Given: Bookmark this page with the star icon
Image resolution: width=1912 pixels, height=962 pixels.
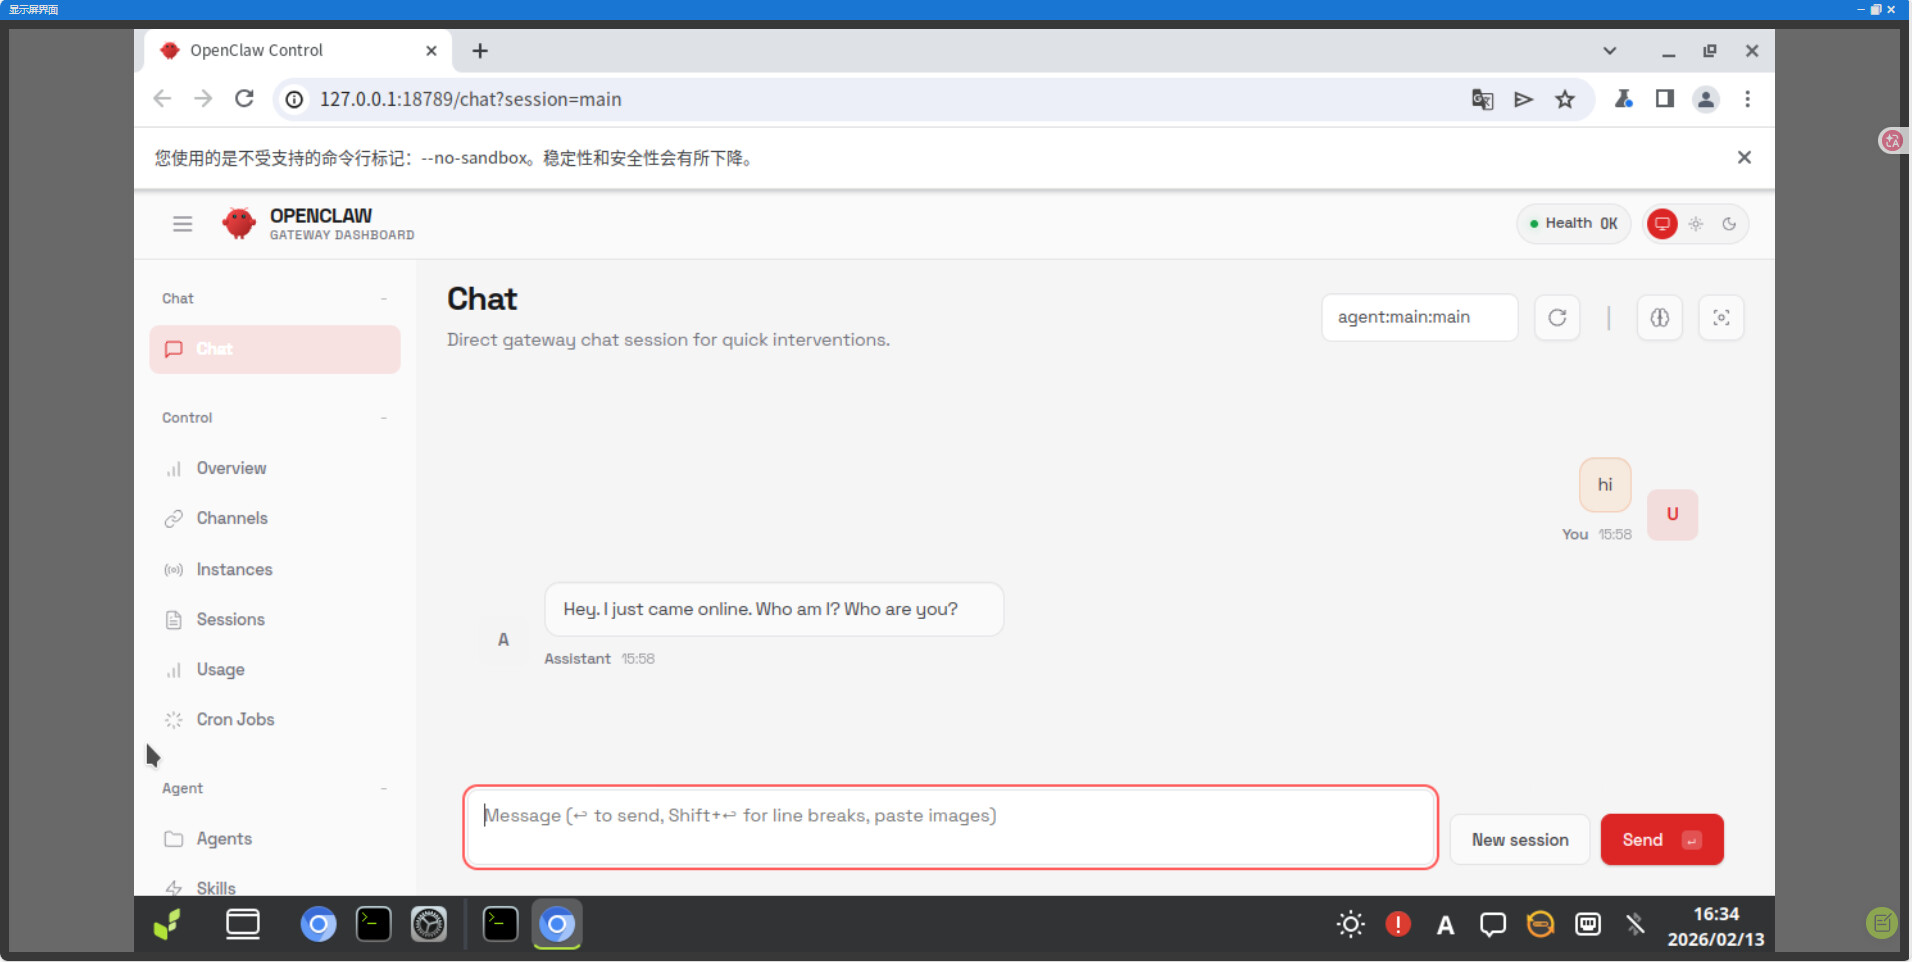Looking at the screenshot, I should pyautogui.click(x=1564, y=99).
